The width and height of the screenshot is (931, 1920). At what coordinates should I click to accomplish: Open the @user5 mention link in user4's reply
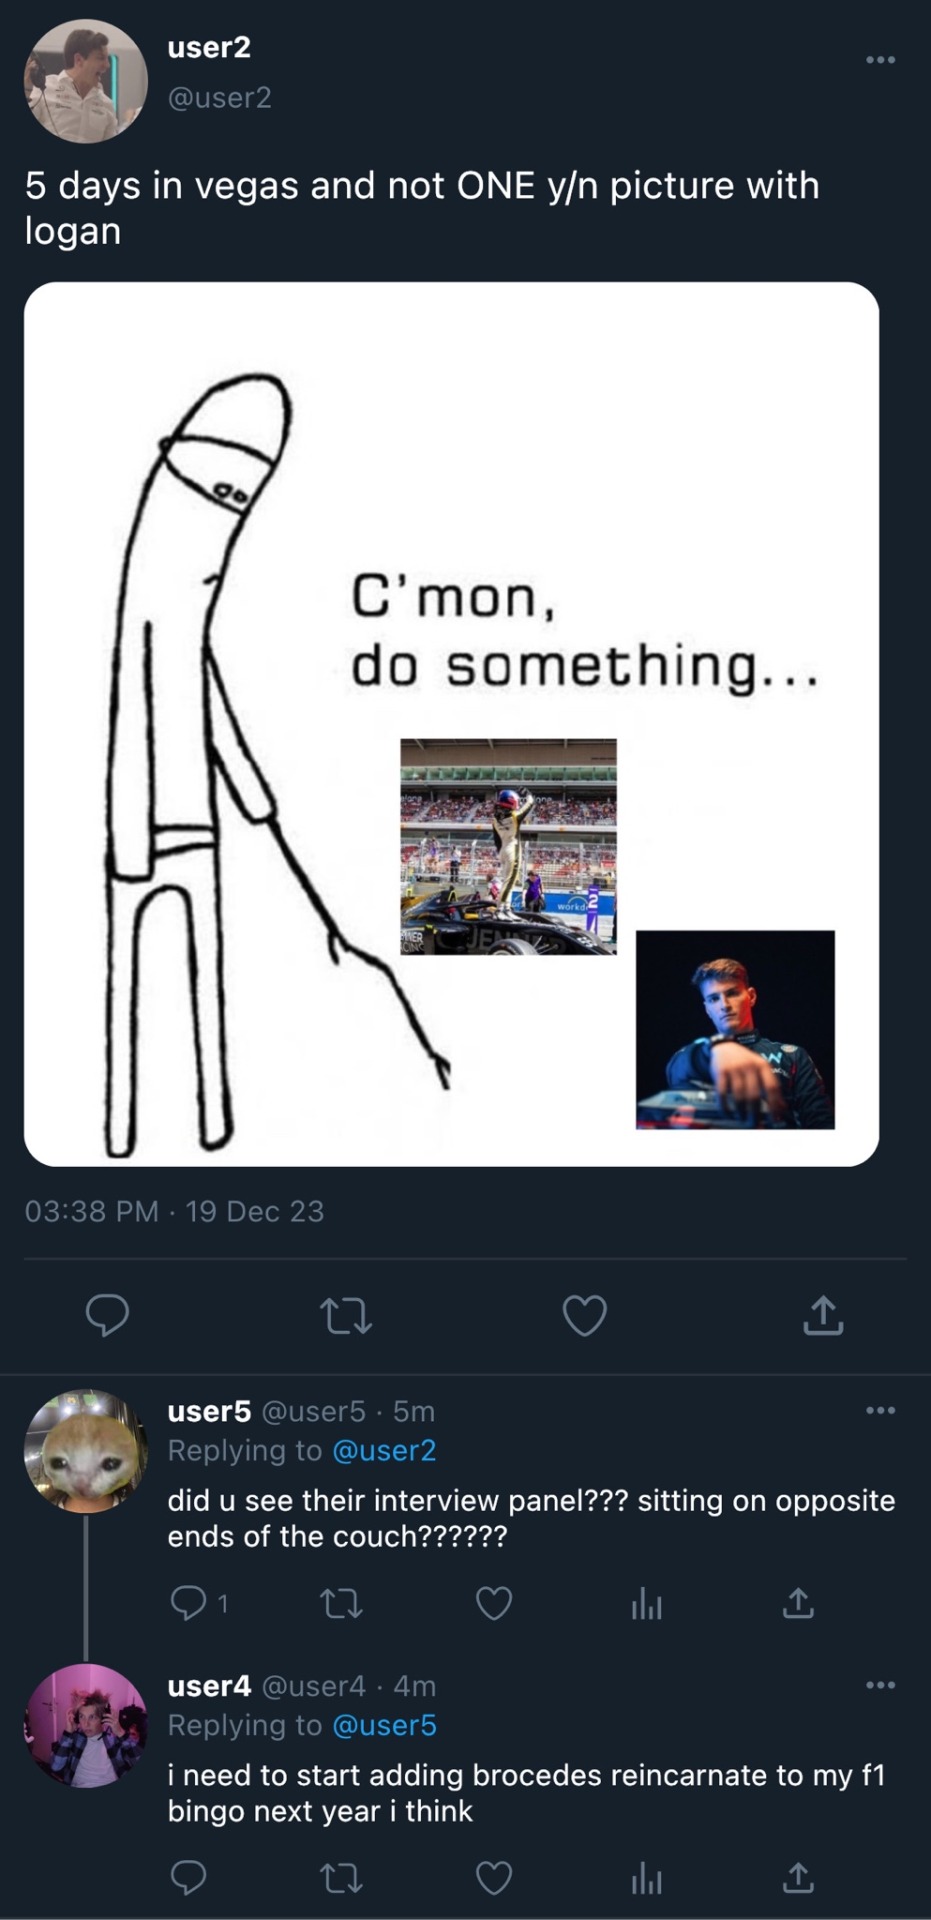pyautogui.click(x=384, y=1725)
